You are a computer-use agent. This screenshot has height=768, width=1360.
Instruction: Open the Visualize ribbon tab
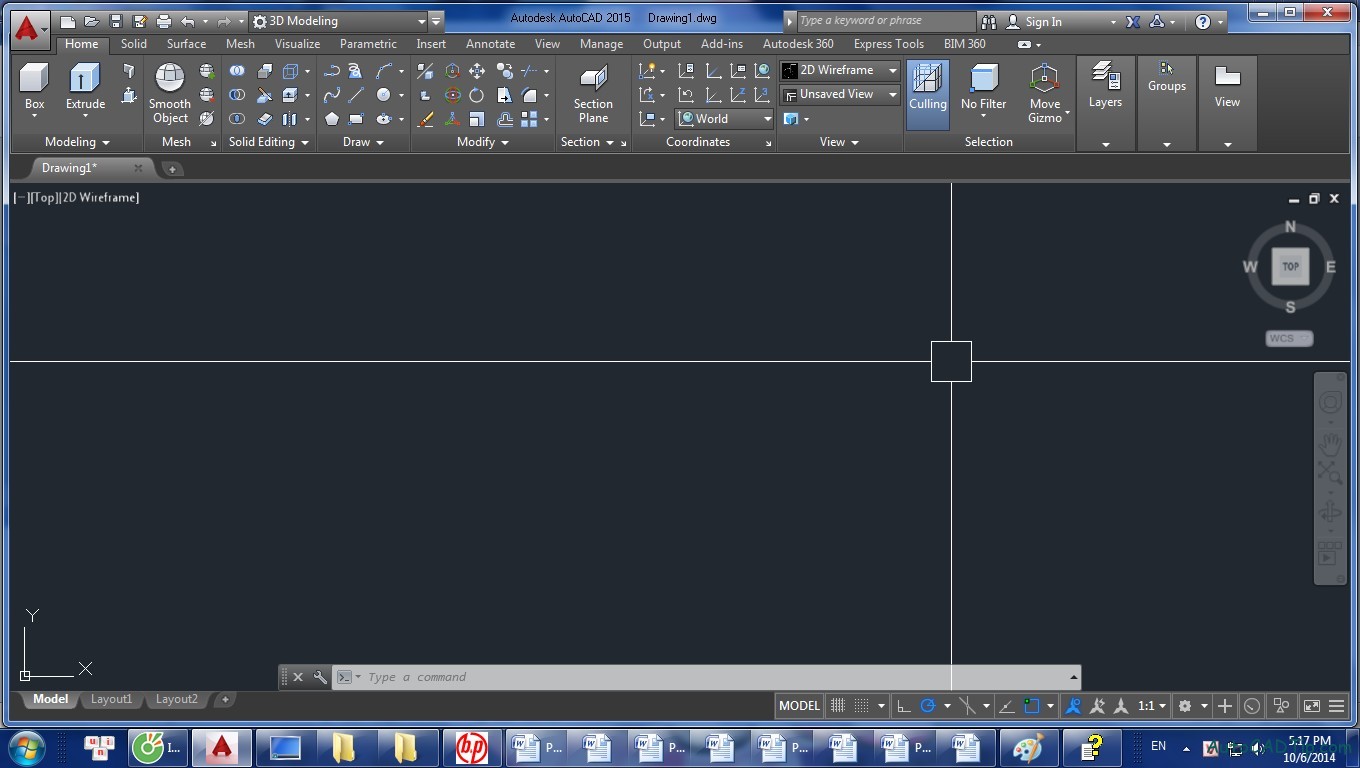click(x=298, y=44)
